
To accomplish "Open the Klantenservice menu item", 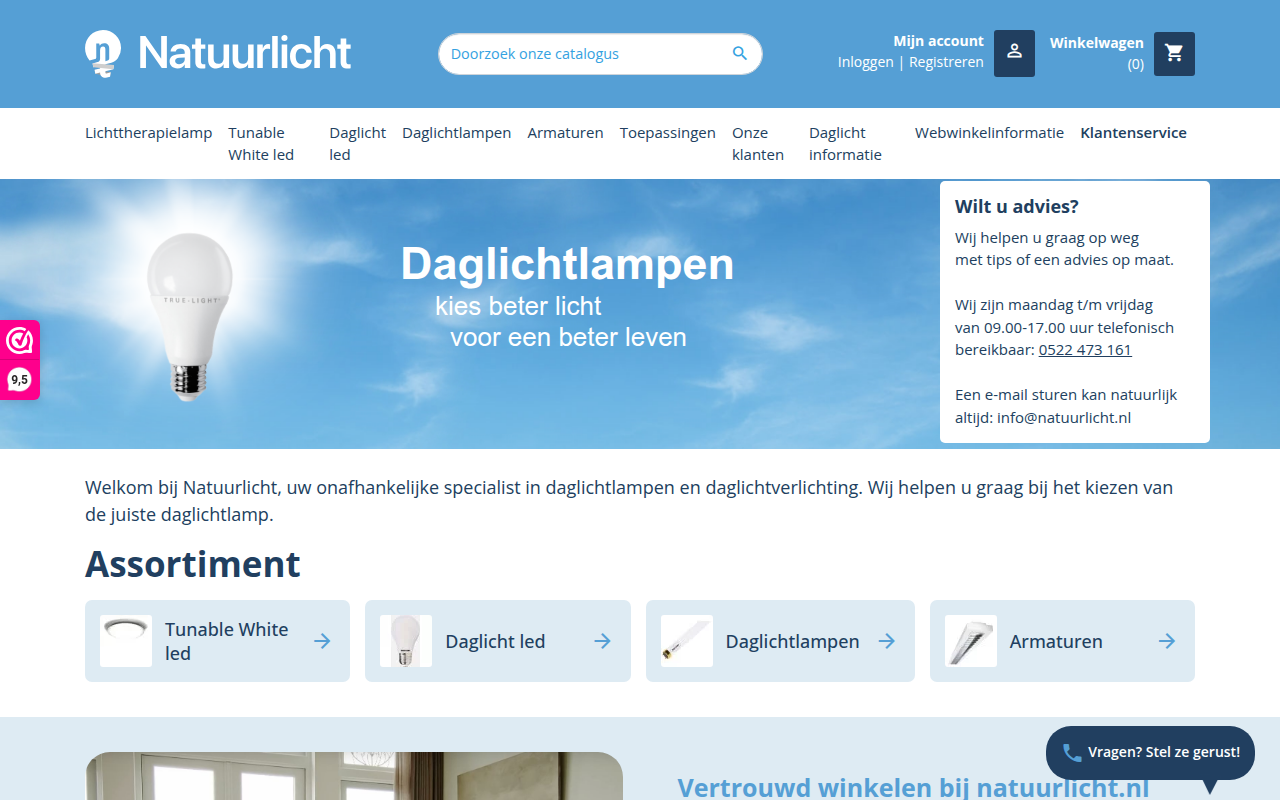I will point(1133,133).
